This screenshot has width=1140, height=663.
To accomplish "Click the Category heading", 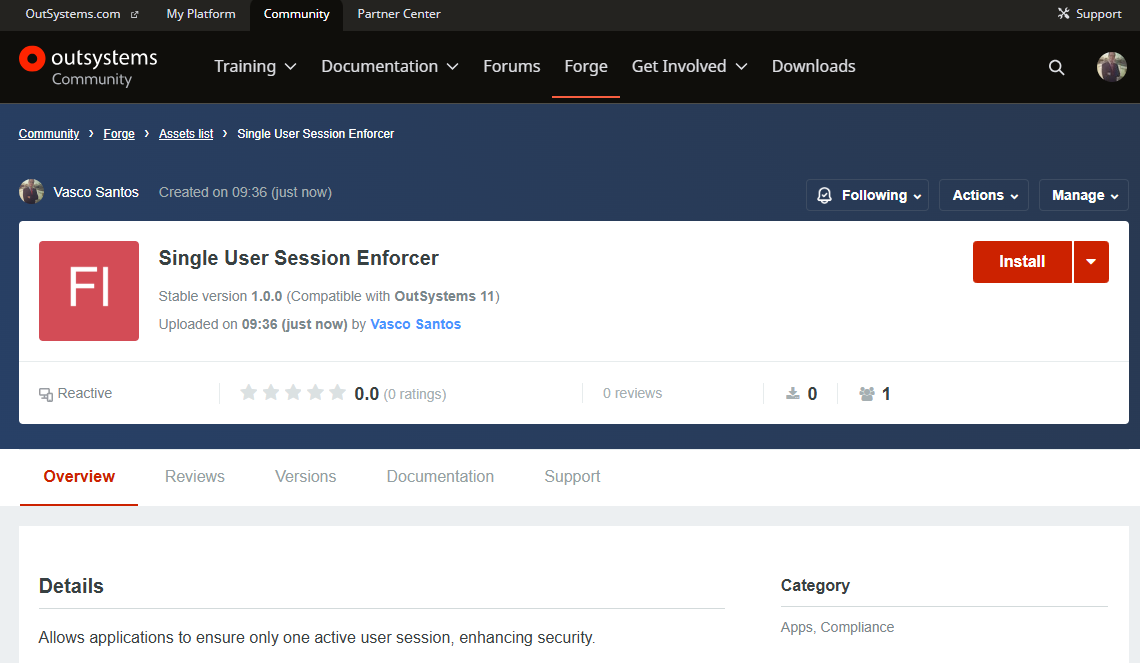I will click(815, 585).
